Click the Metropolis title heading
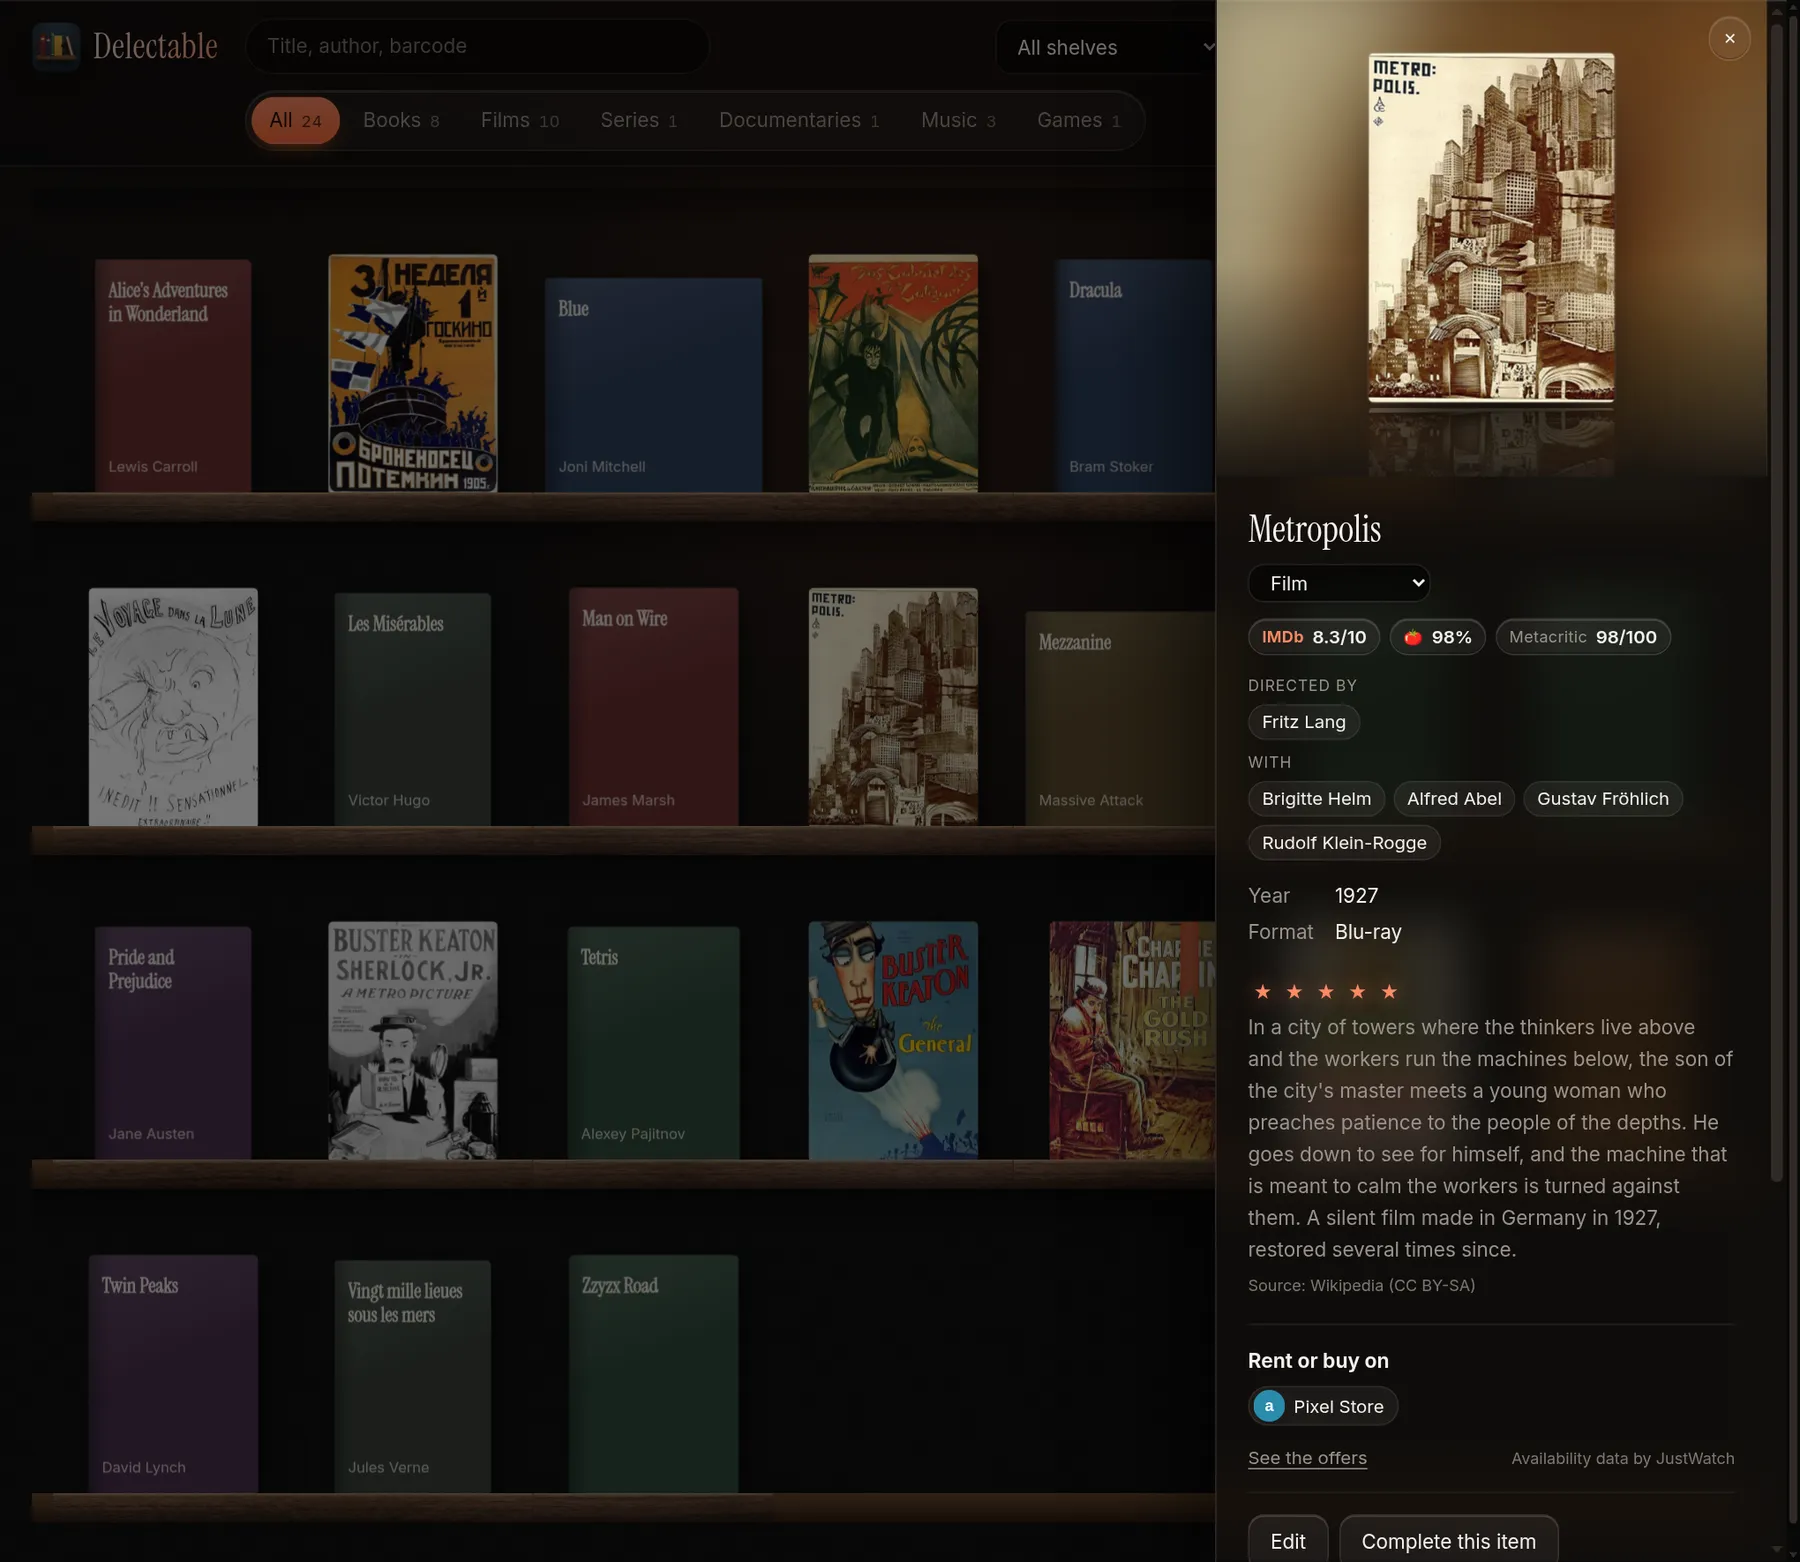The height and width of the screenshot is (1562, 1800). [1314, 529]
